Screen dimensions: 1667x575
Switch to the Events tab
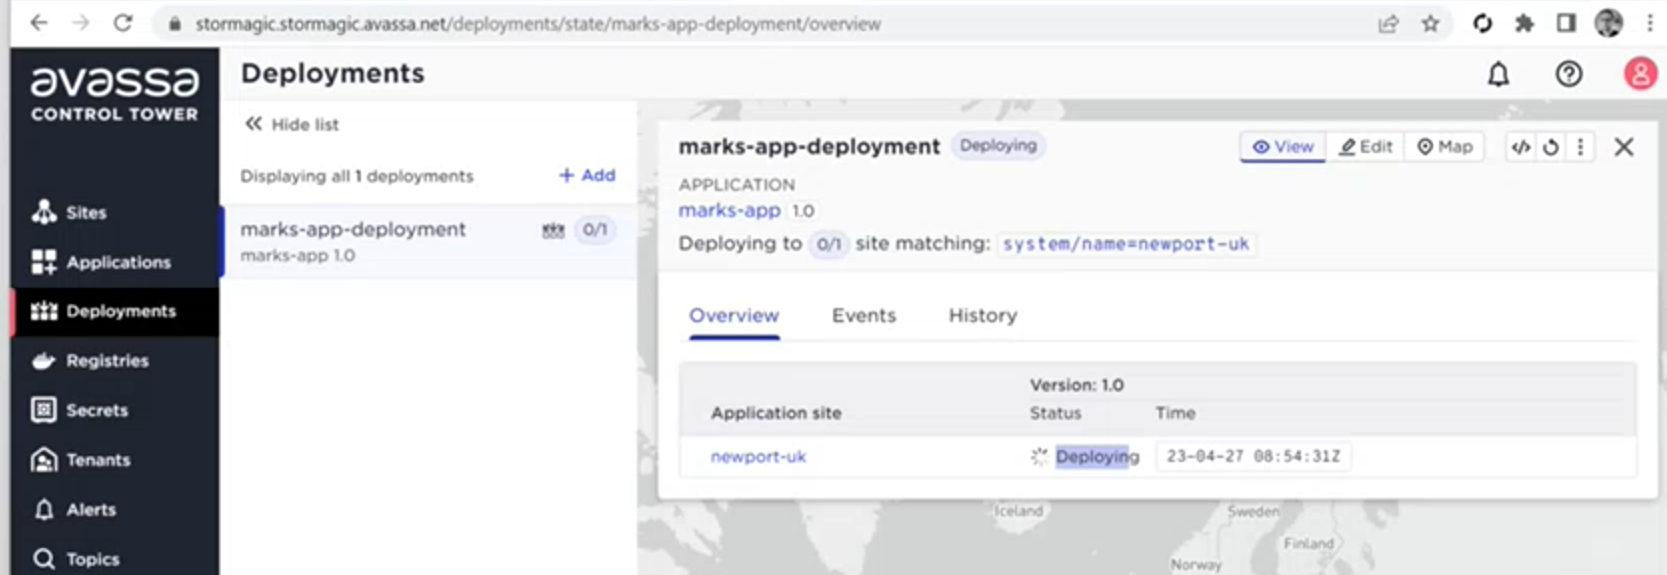tap(864, 316)
